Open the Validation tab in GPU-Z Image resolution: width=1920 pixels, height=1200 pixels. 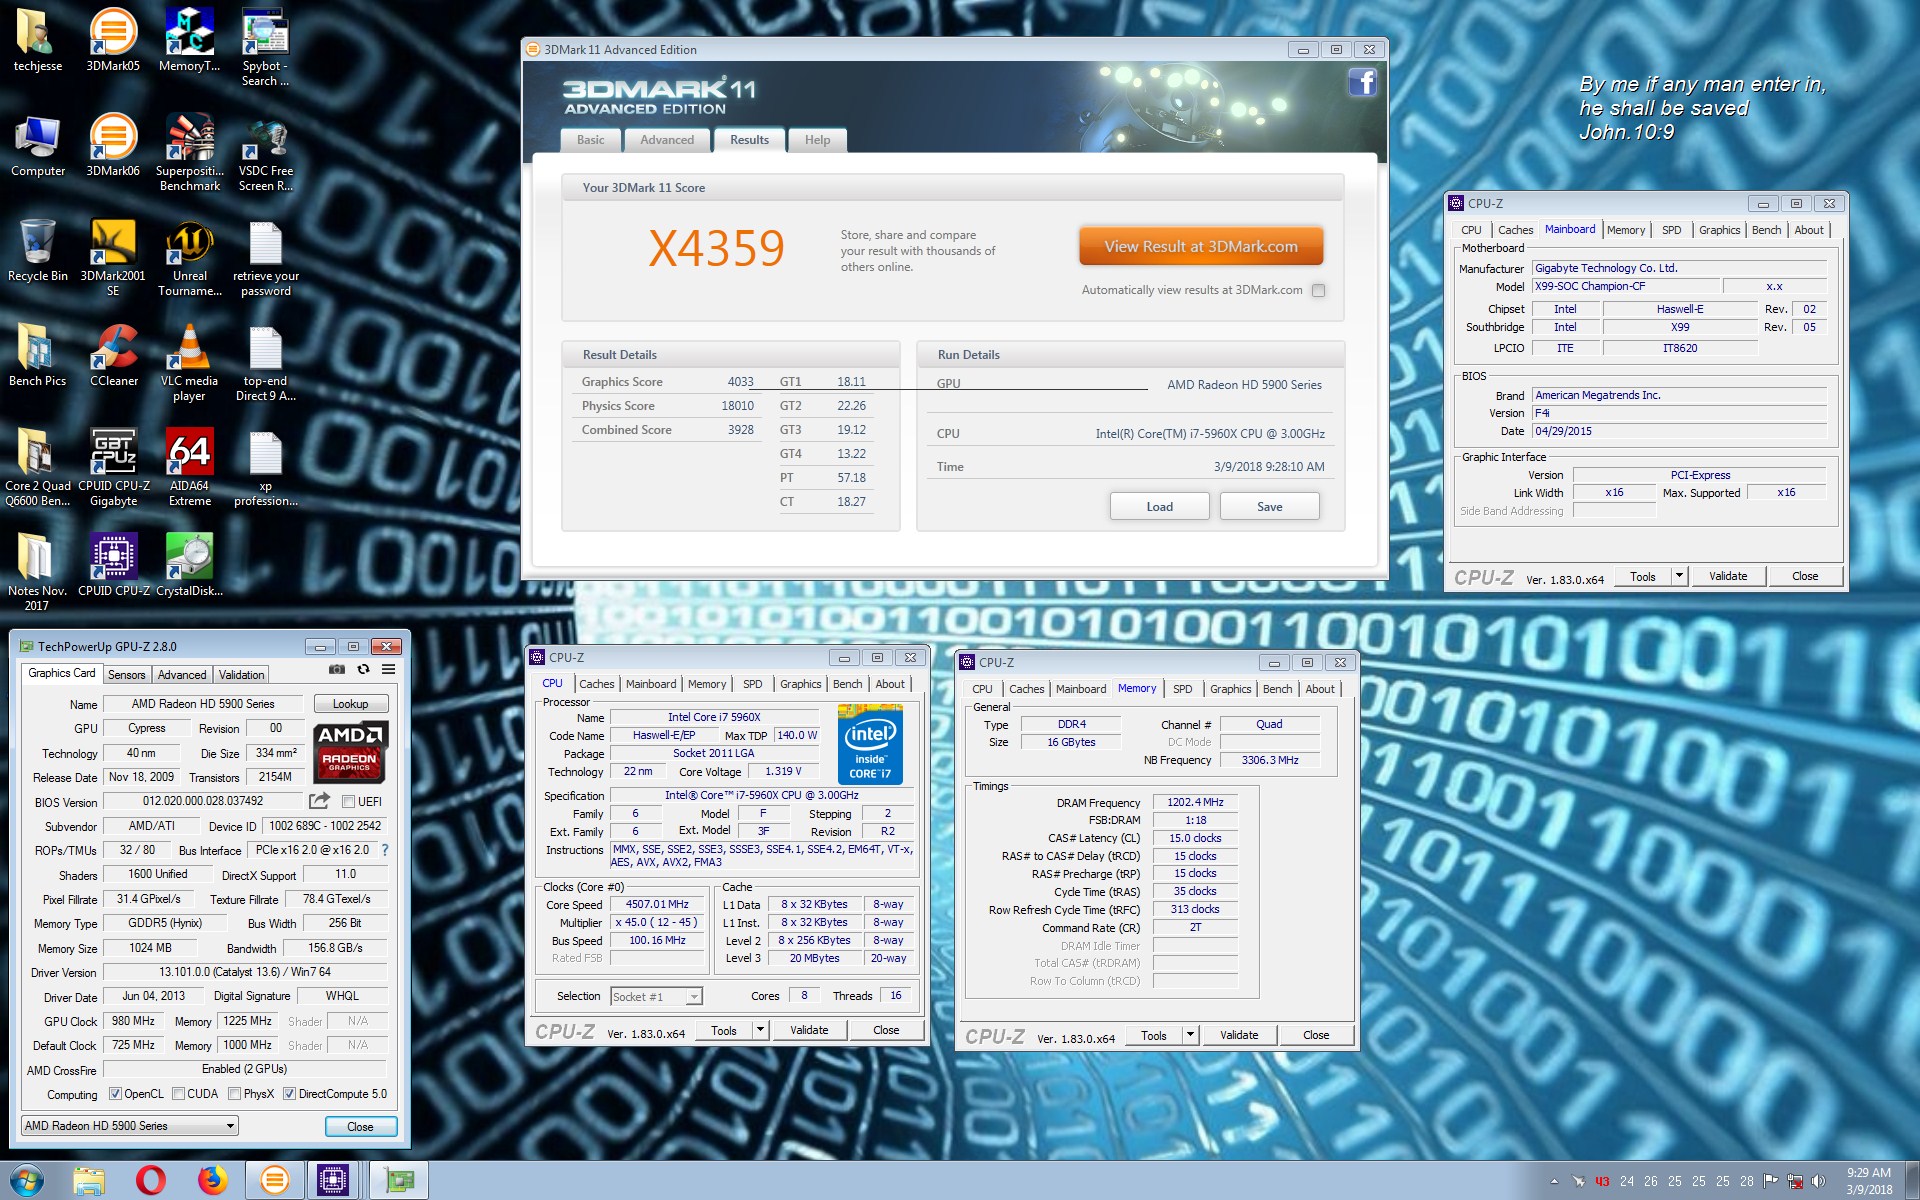[242, 675]
